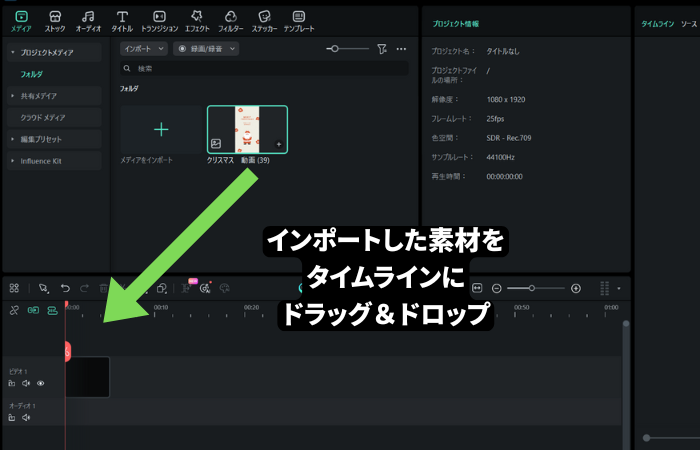The height and width of the screenshot is (450, 700).
Task: Click the 44100Hz sample rate value
Action: point(500,157)
